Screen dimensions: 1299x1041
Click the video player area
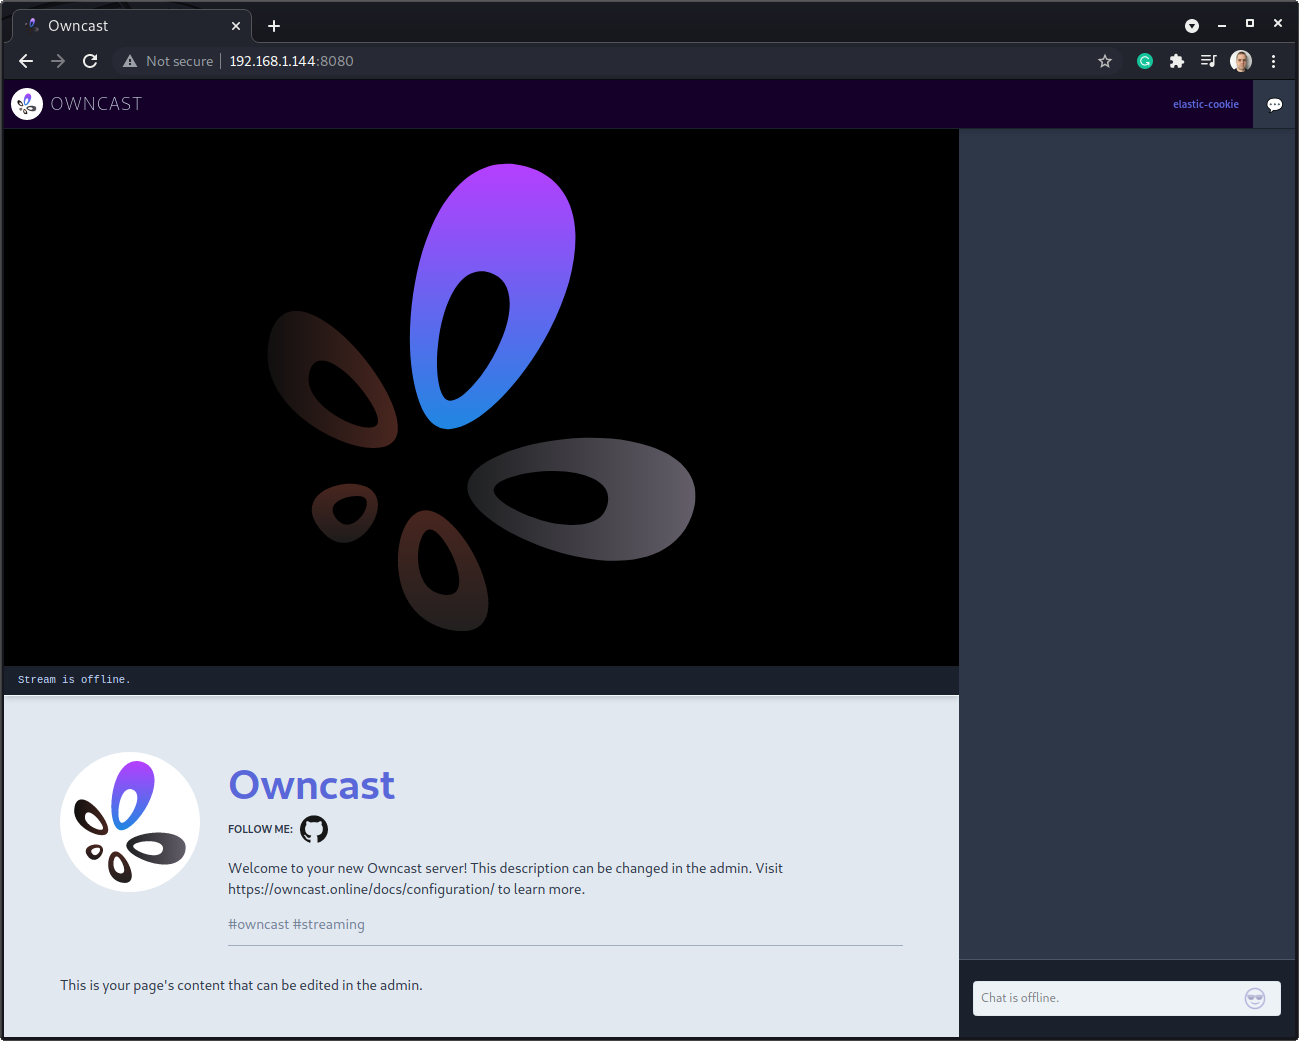click(x=481, y=397)
